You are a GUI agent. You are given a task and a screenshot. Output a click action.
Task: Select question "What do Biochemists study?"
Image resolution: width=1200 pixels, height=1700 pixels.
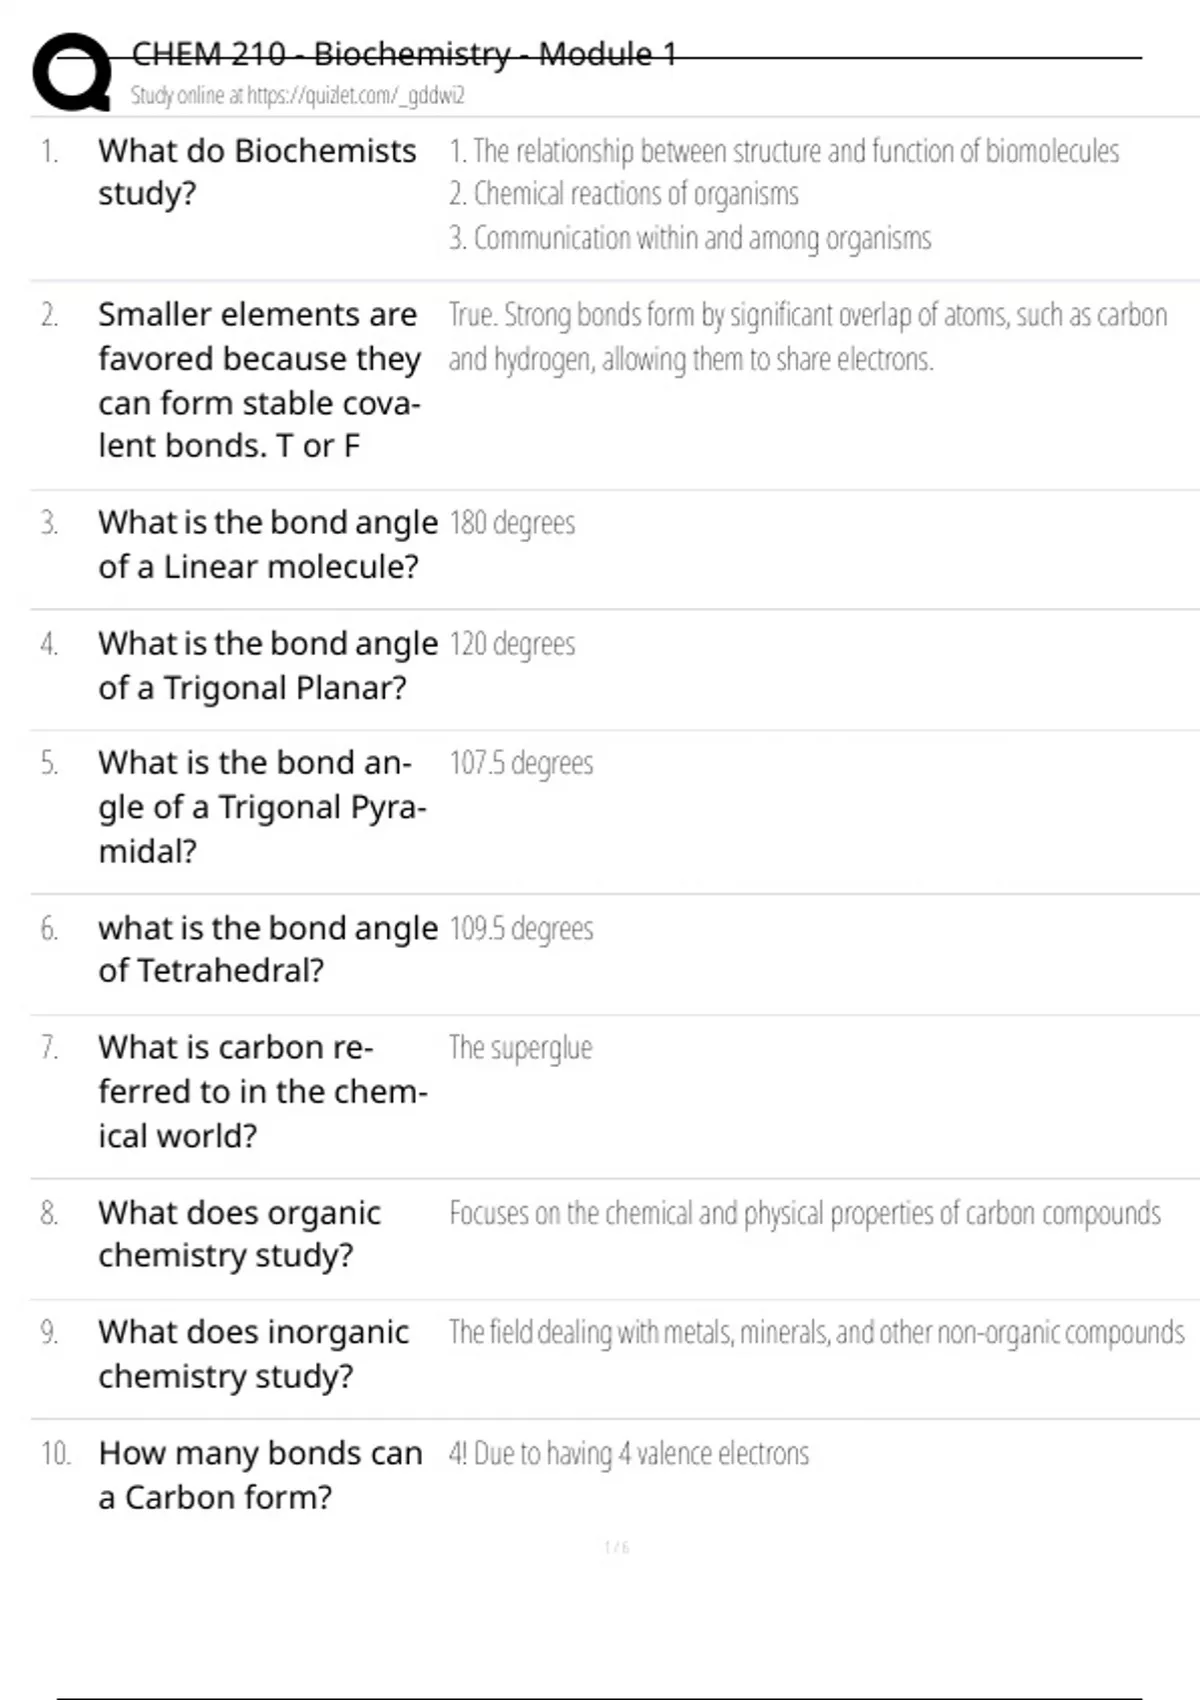pyautogui.click(x=256, y=171)
